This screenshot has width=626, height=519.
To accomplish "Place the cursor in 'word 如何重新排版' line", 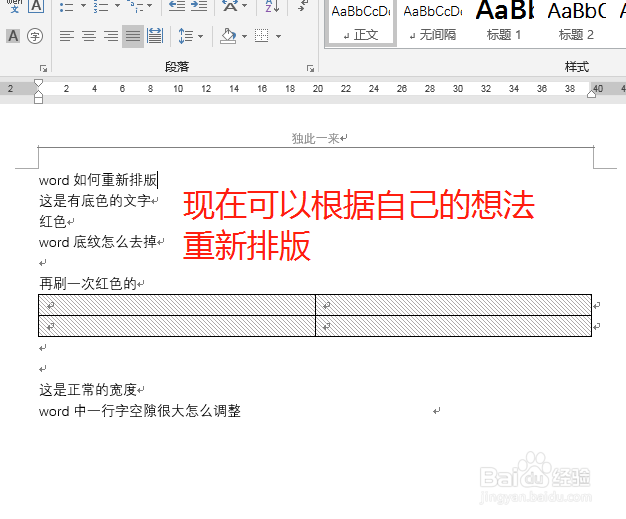I will (x=98, y=180).
